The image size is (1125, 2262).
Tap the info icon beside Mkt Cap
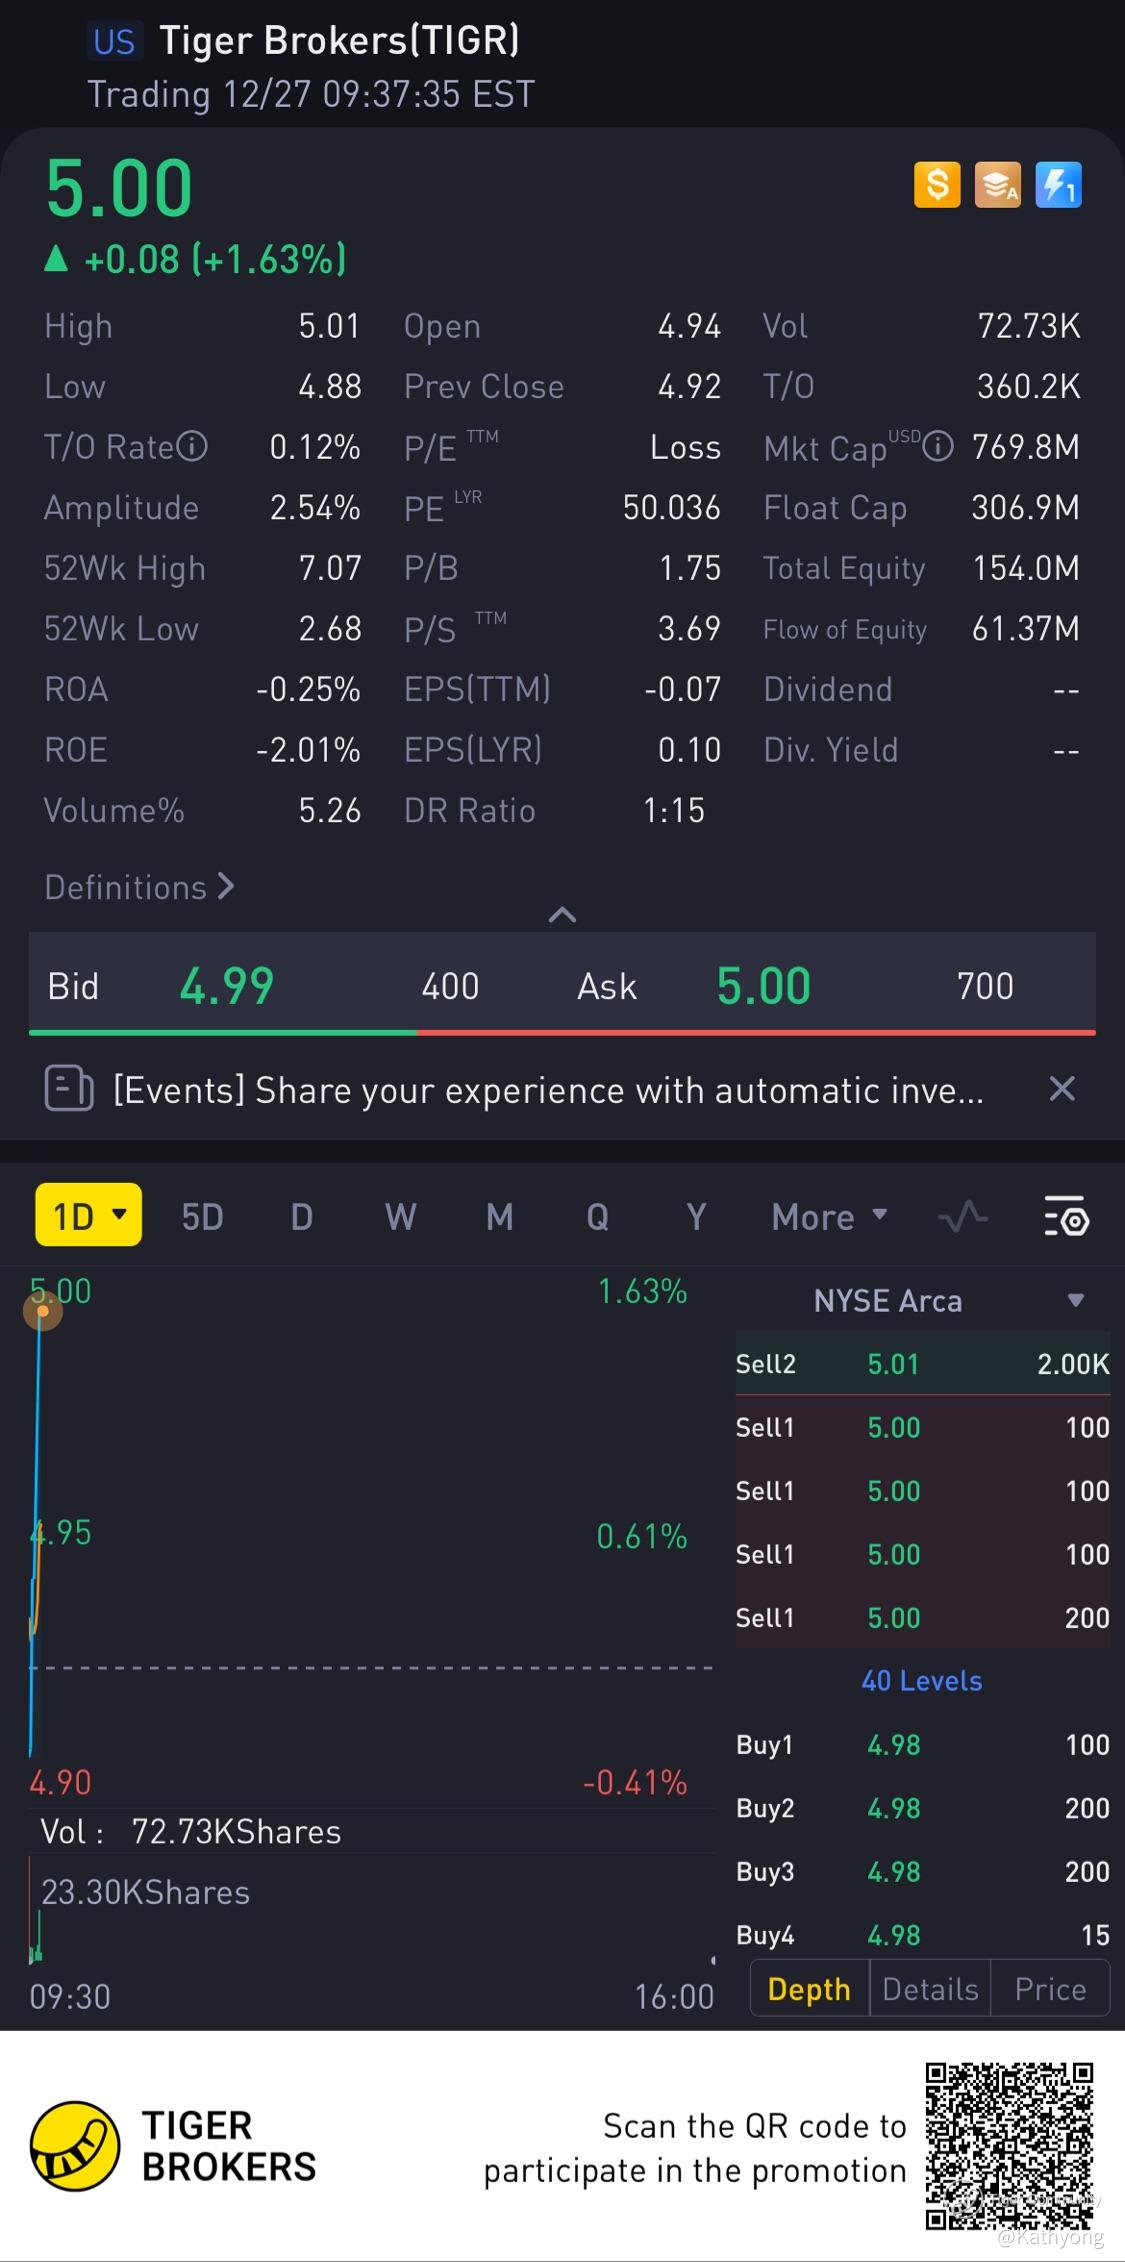click(938, 446)
